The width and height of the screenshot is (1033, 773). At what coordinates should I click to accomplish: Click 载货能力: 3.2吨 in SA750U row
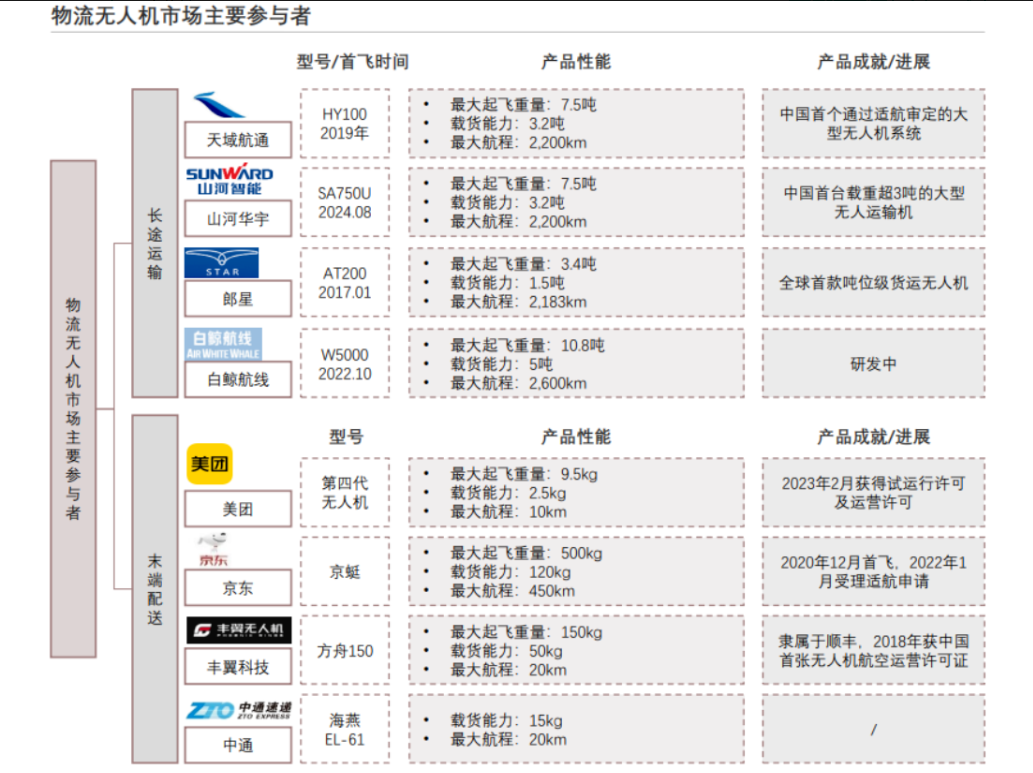pos(507,202)
